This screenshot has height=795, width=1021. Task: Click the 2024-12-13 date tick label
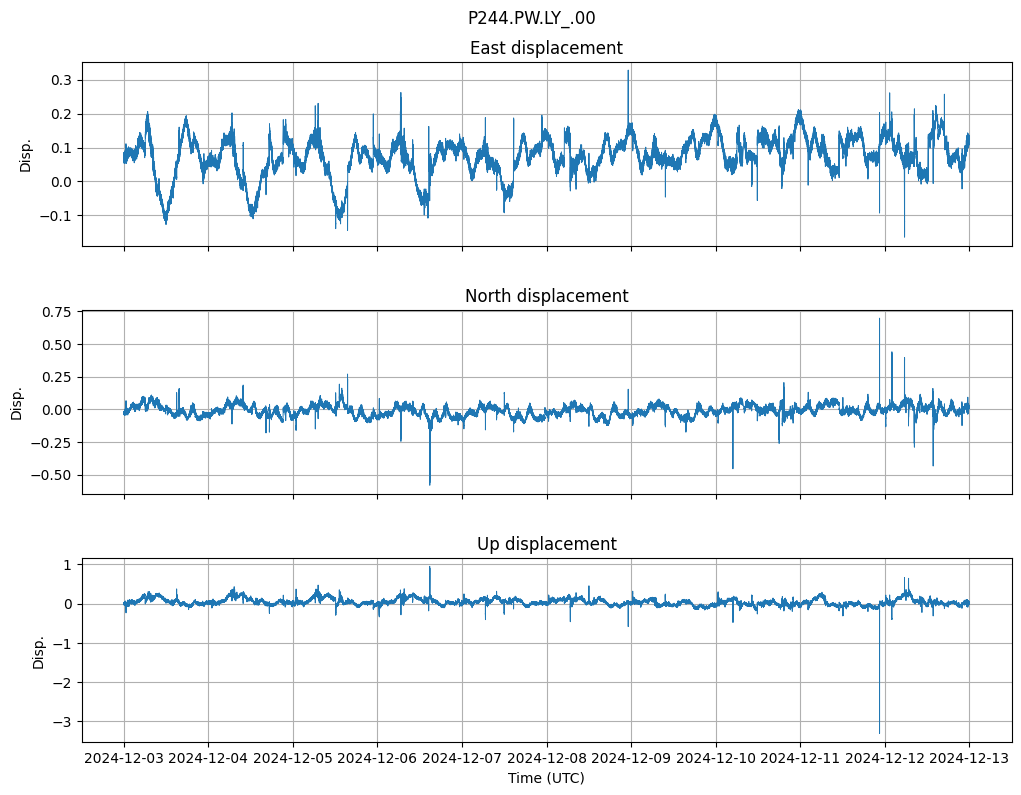point(968,759)
